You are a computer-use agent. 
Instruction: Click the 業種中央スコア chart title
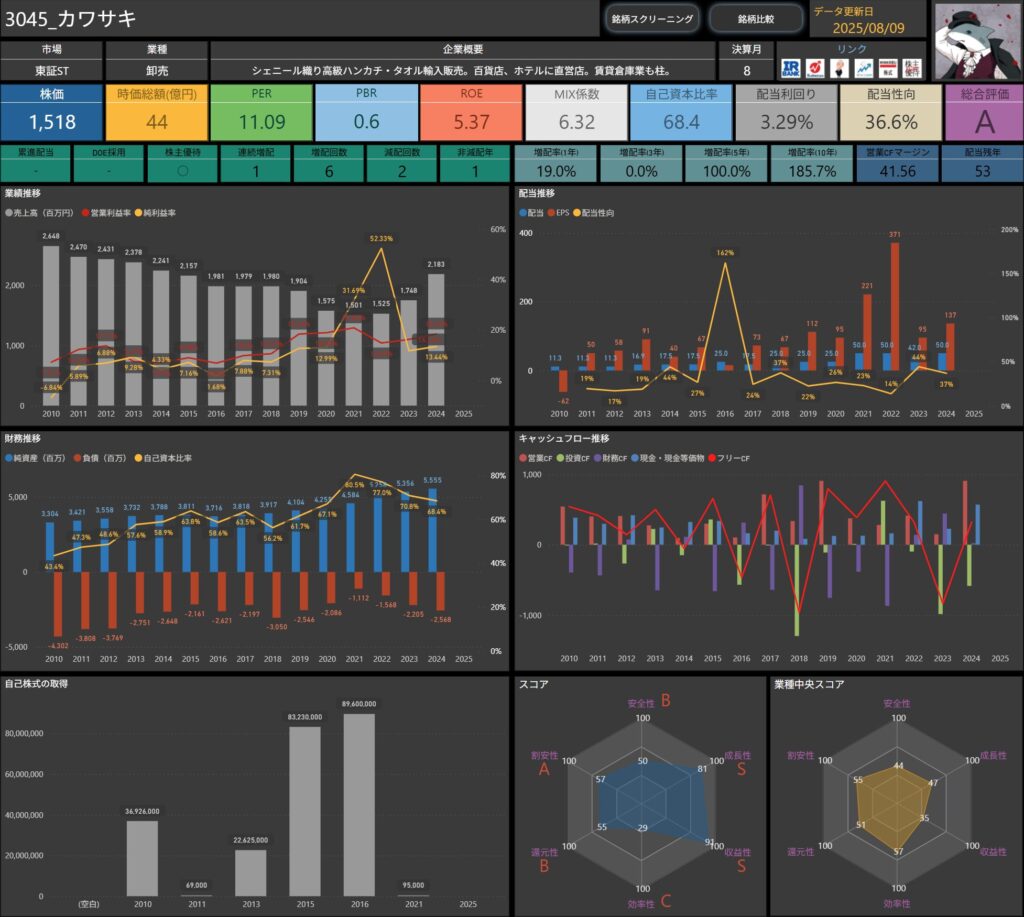coord(809,684)
